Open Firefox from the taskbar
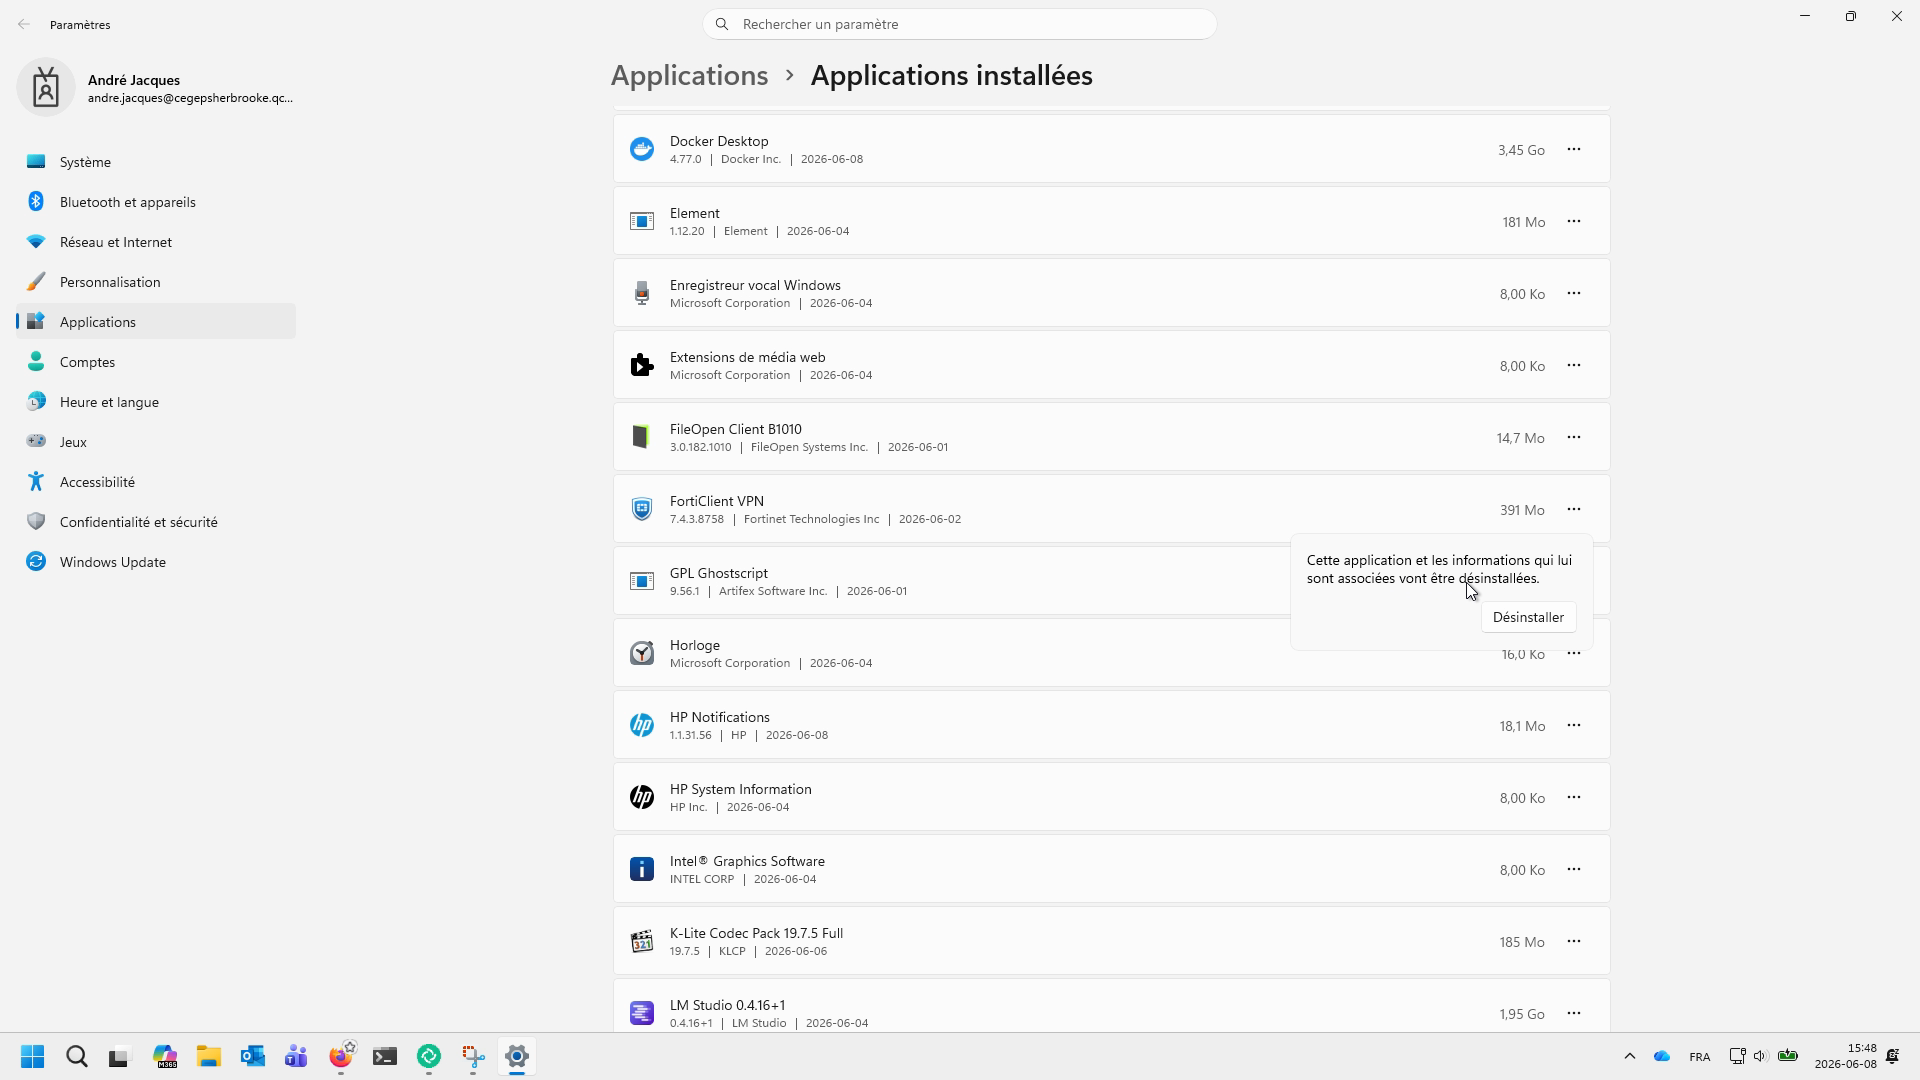Image resolution: width=1920 pixels, height=1080 pixels. click(x=341, y=1056)
